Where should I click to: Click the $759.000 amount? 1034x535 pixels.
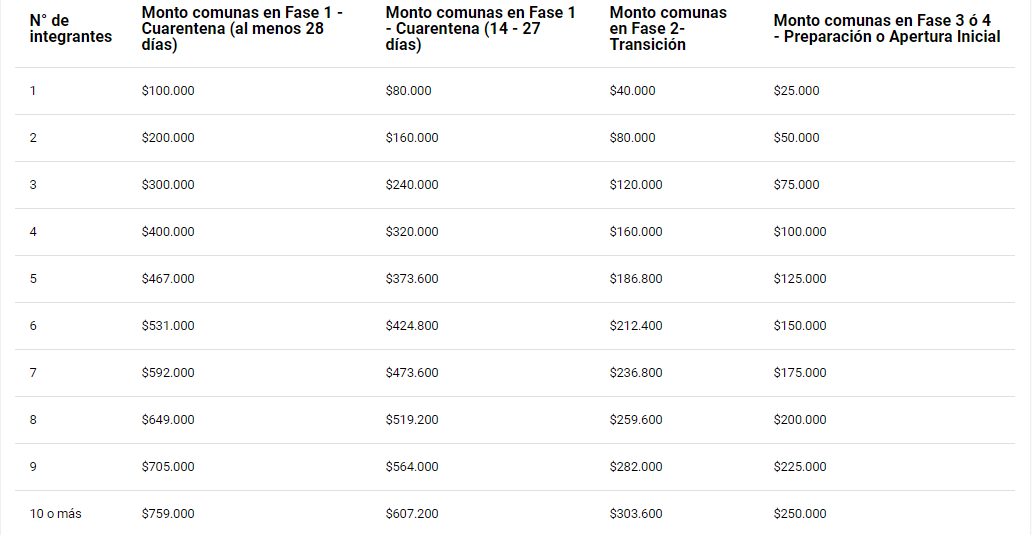point(168,514)
